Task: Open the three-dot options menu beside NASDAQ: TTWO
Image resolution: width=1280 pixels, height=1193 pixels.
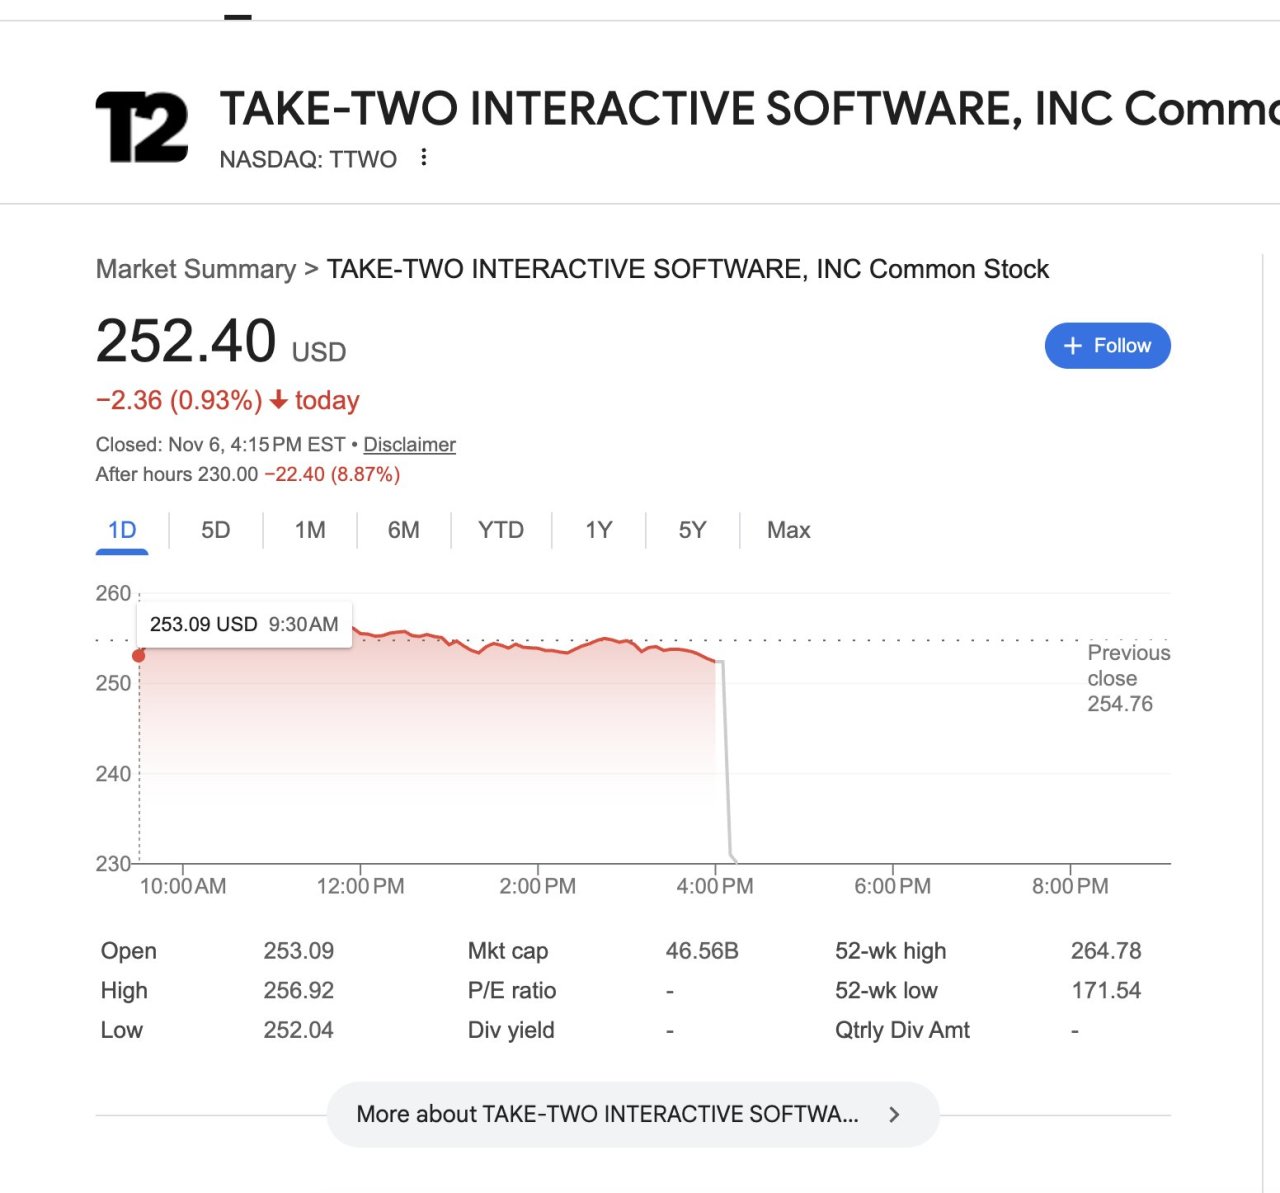Action: pyautogui.click(x=424, y=158)
